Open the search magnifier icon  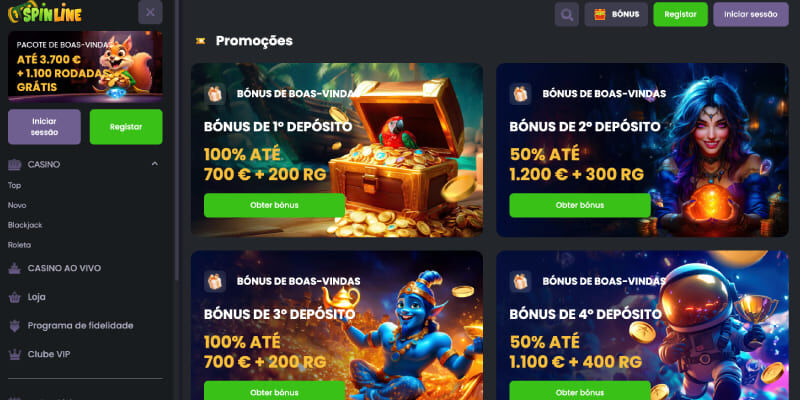click(566, 14)
